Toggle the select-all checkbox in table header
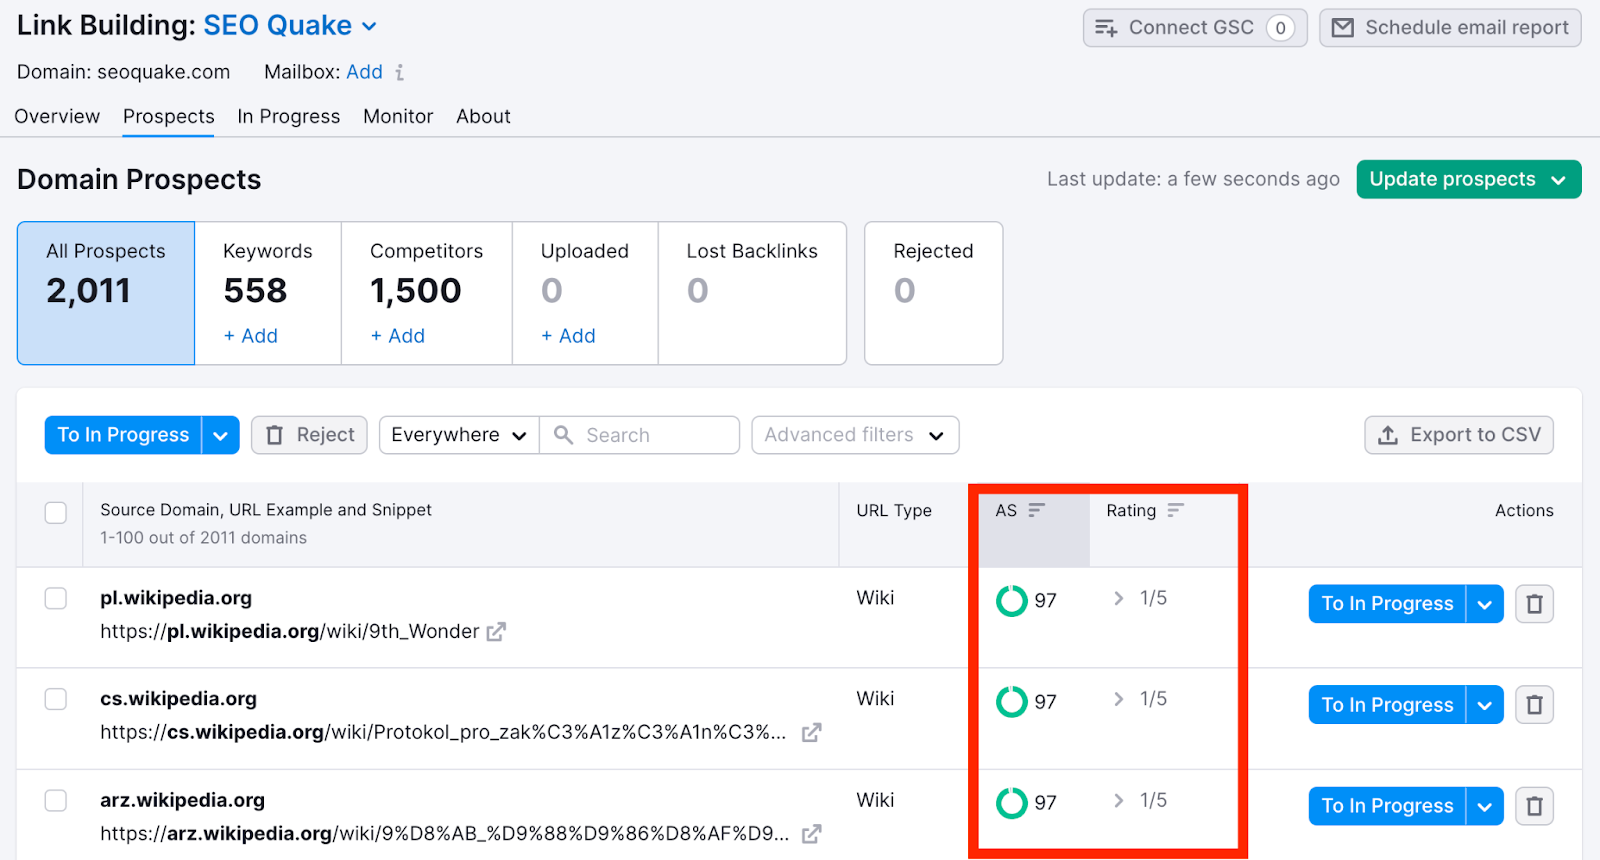This screenshot has width=1600, height=860. click(56, 513)
